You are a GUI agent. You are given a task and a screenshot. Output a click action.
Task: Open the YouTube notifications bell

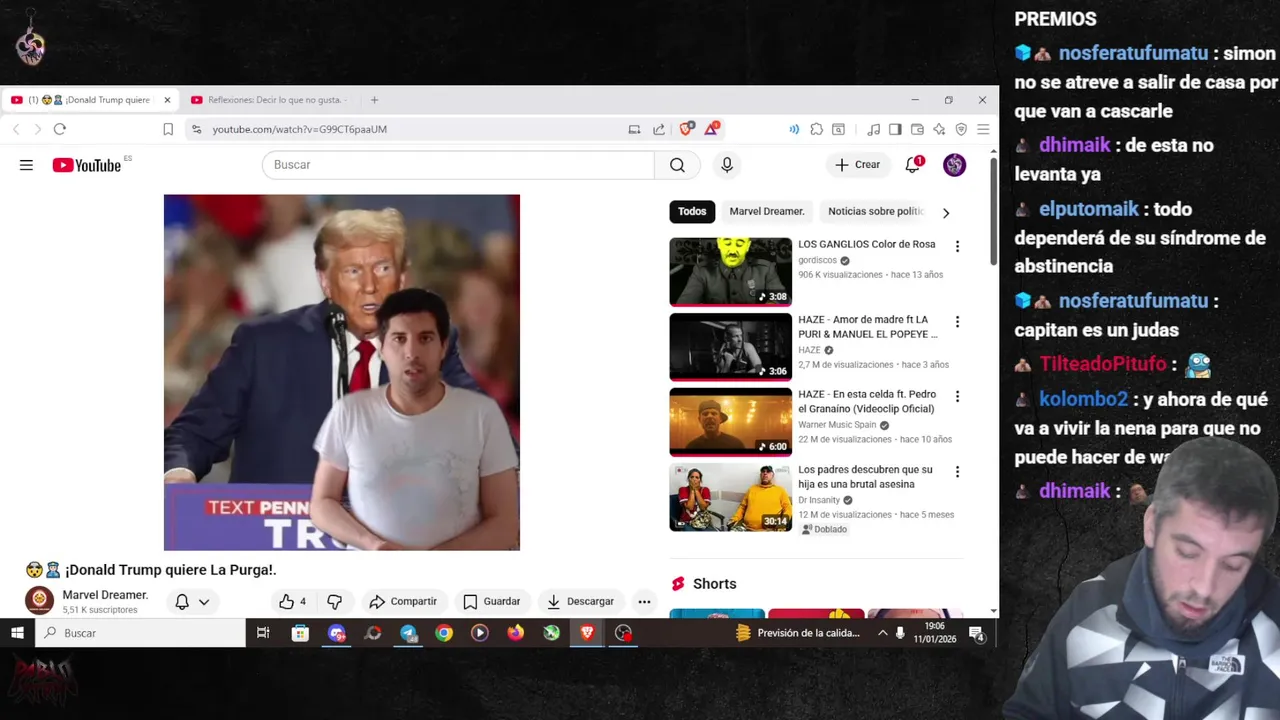click(x=912, y=165)
